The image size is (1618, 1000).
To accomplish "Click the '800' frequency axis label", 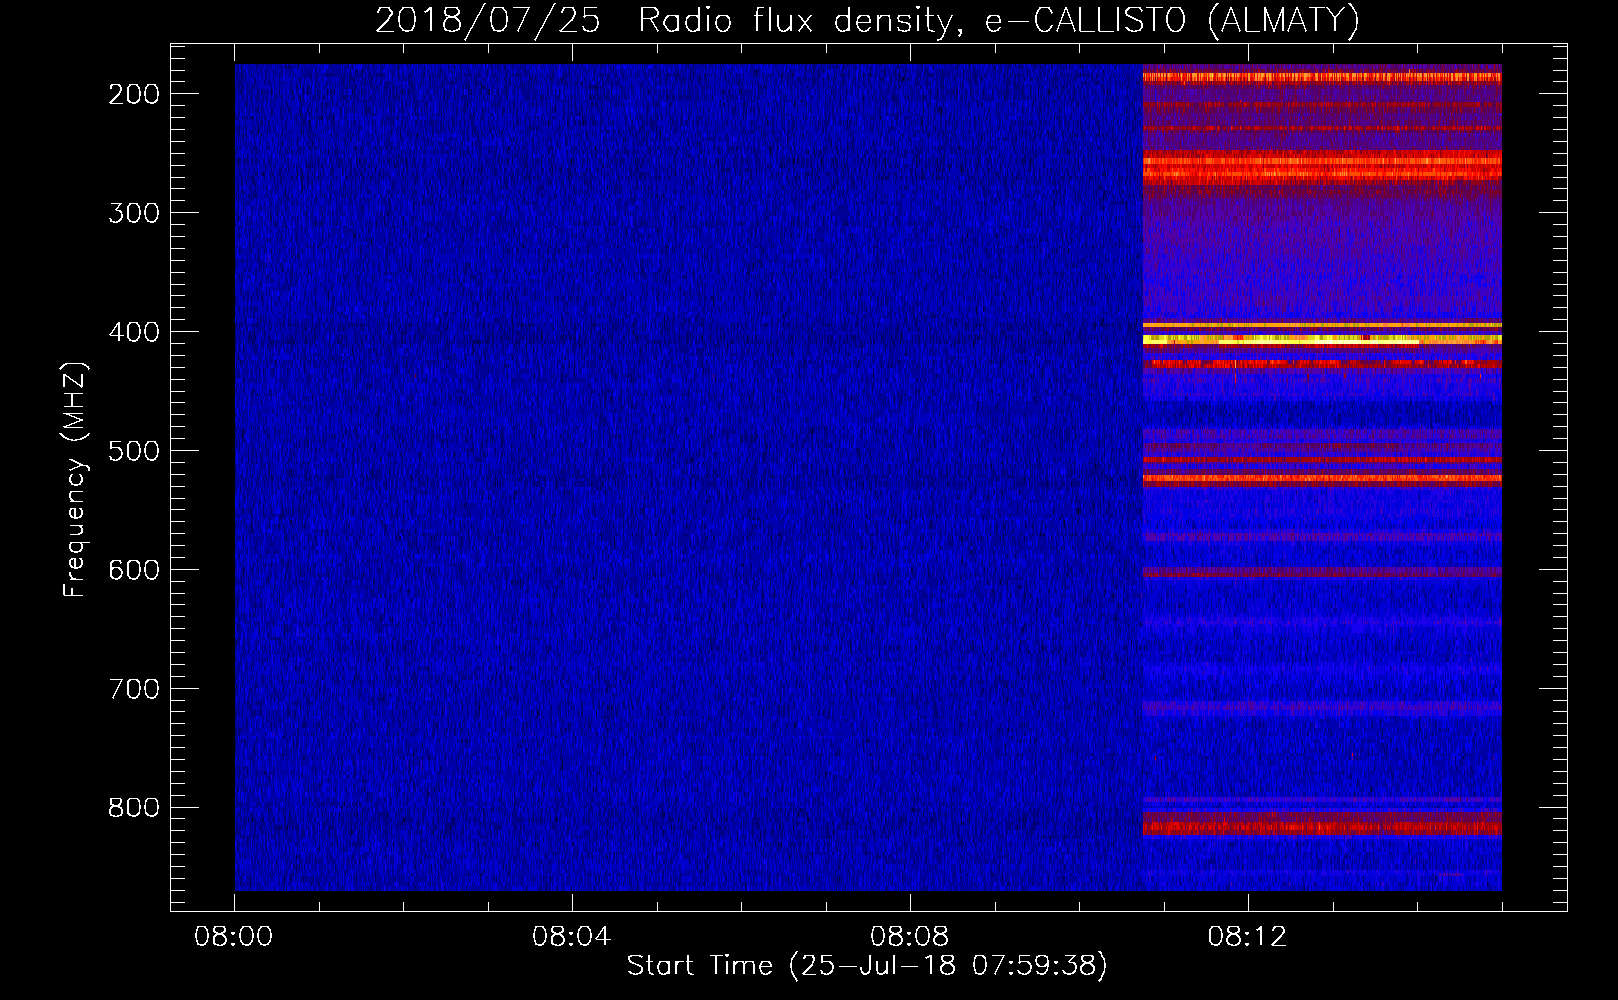I will (x=134, y=808).
